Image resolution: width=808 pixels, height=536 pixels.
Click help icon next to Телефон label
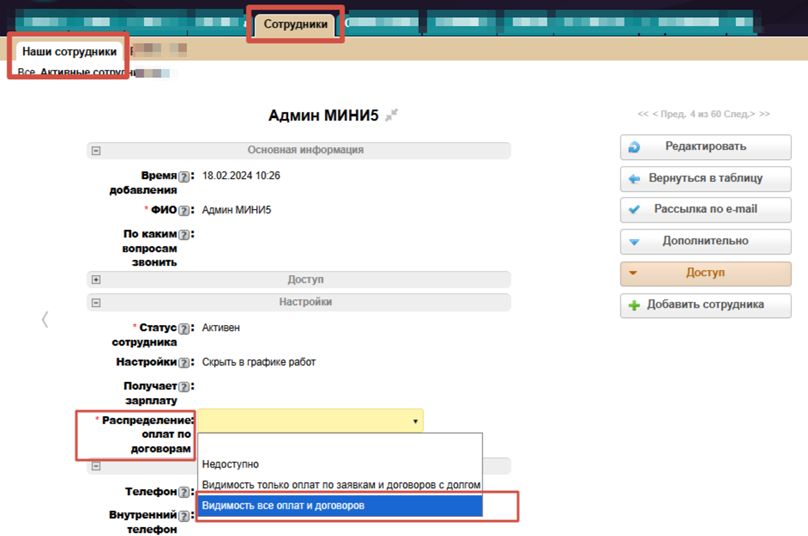184,493
